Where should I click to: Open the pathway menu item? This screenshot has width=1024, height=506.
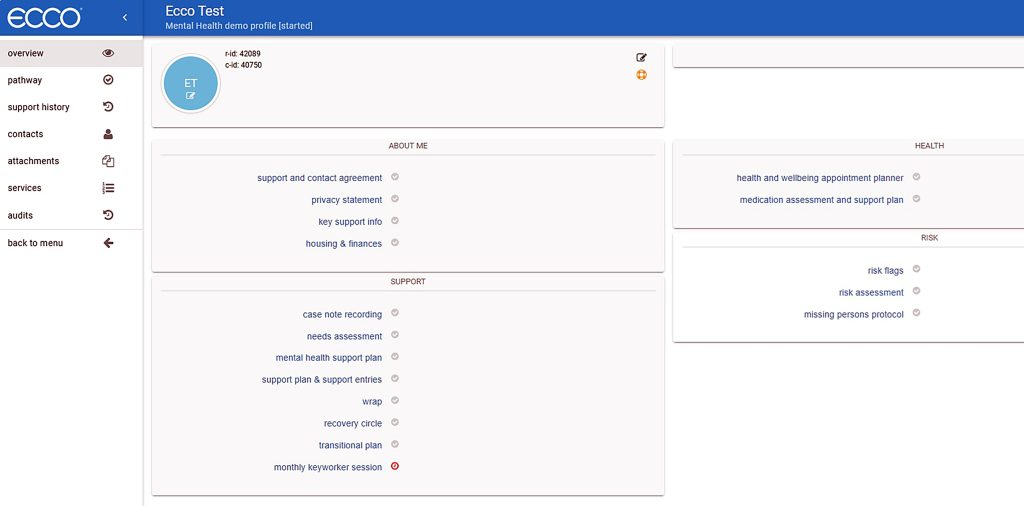point(25,80)
